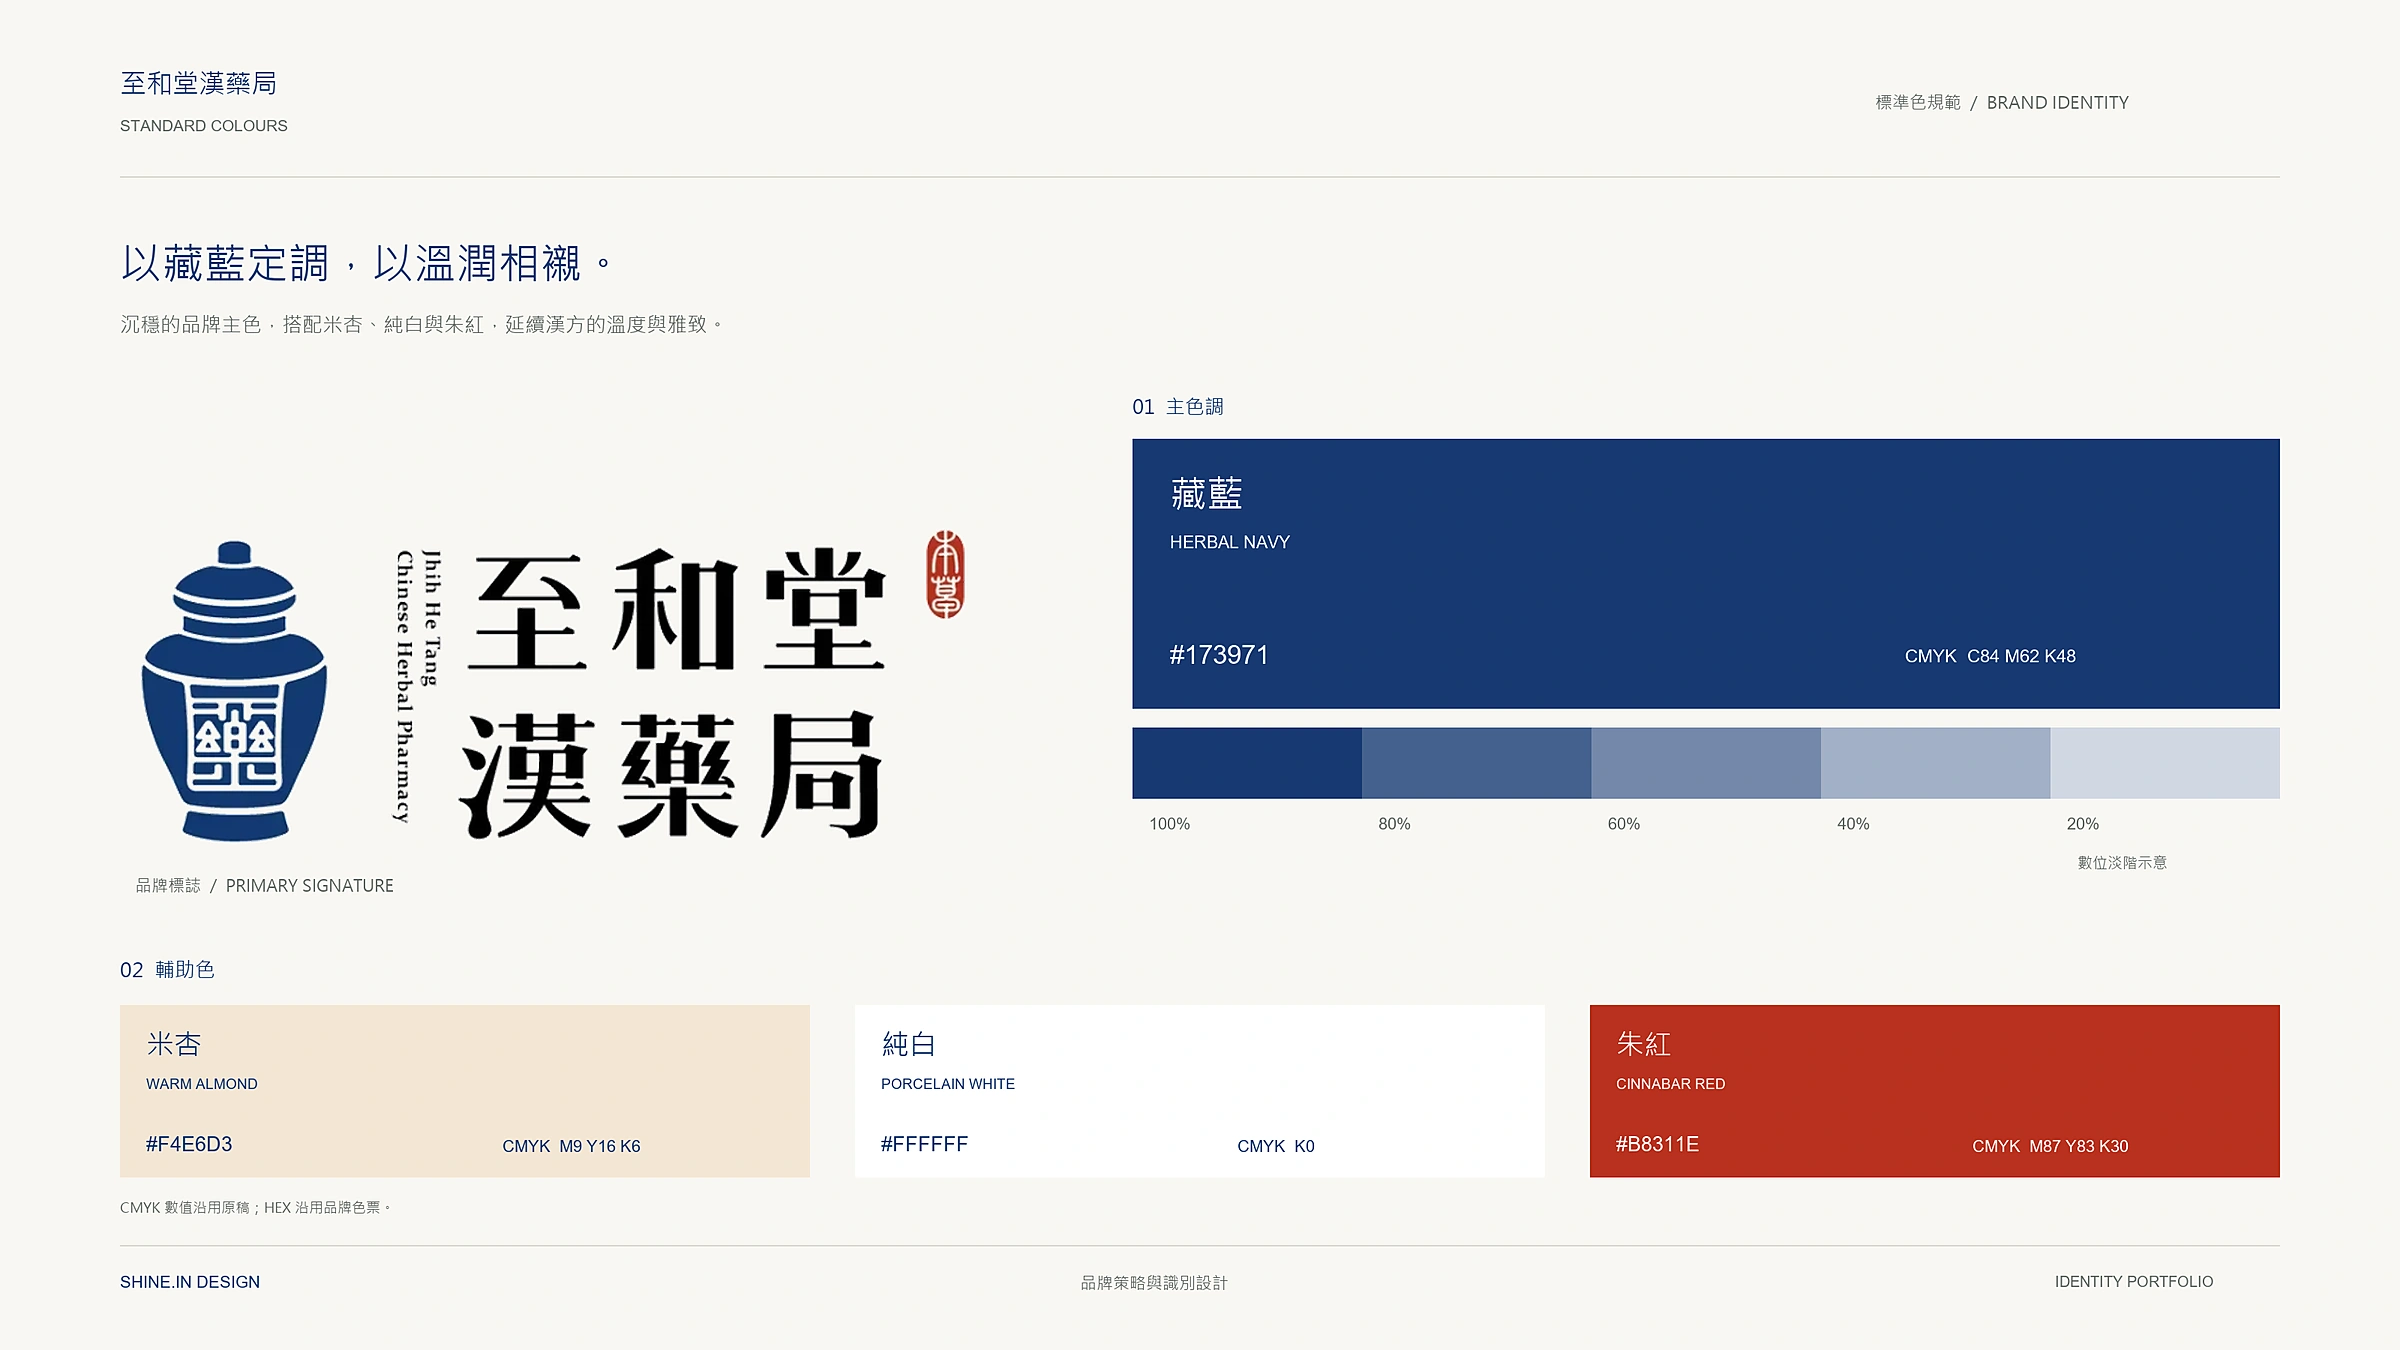Image resolution: width=2400 pixels, height=1350 pixels.
Task: Pick the 60% navy tint swatch
Action: [1706, 763]
